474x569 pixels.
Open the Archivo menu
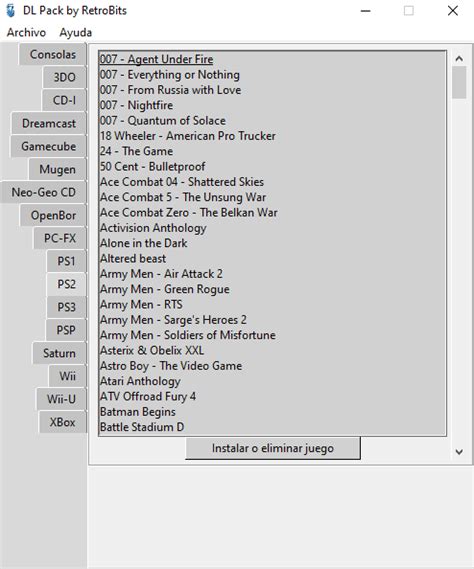tap(26, 32)
